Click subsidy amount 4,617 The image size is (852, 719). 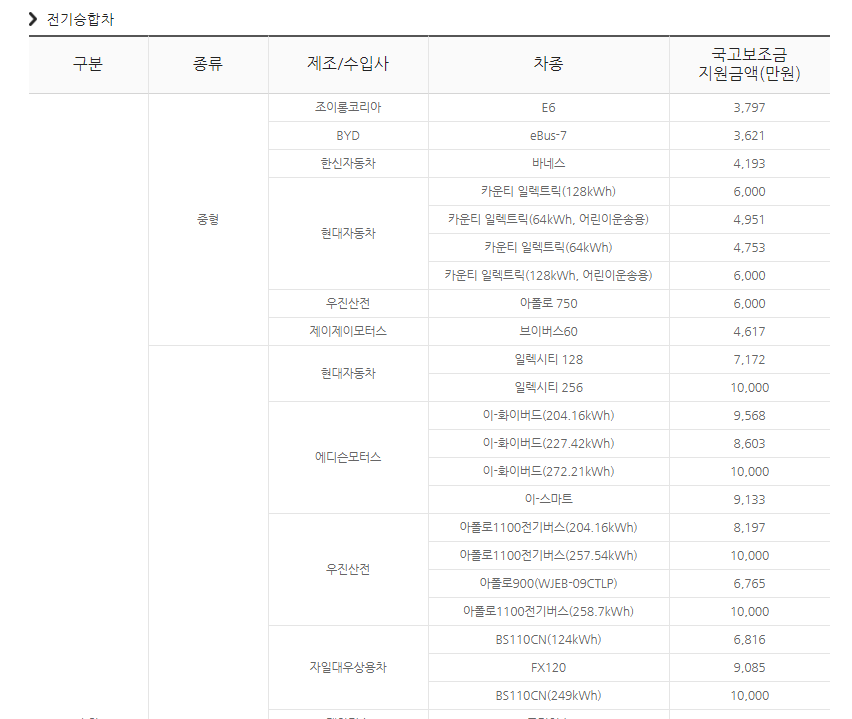pyautogui.click(x=749, y=332)
